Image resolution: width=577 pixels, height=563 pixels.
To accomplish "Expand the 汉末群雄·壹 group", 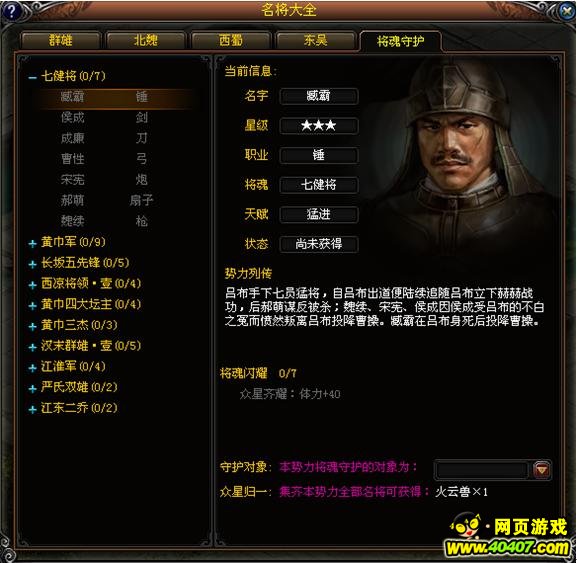I will 32,347.
